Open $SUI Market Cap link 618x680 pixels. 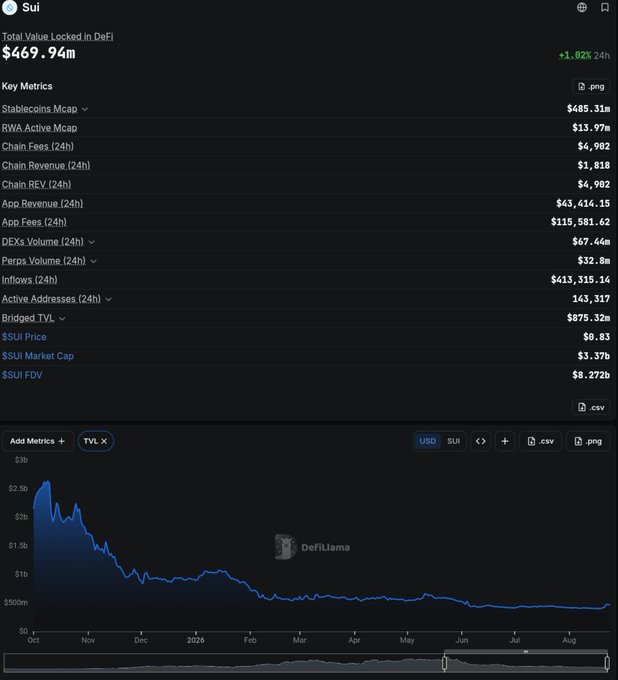[38, 356]
